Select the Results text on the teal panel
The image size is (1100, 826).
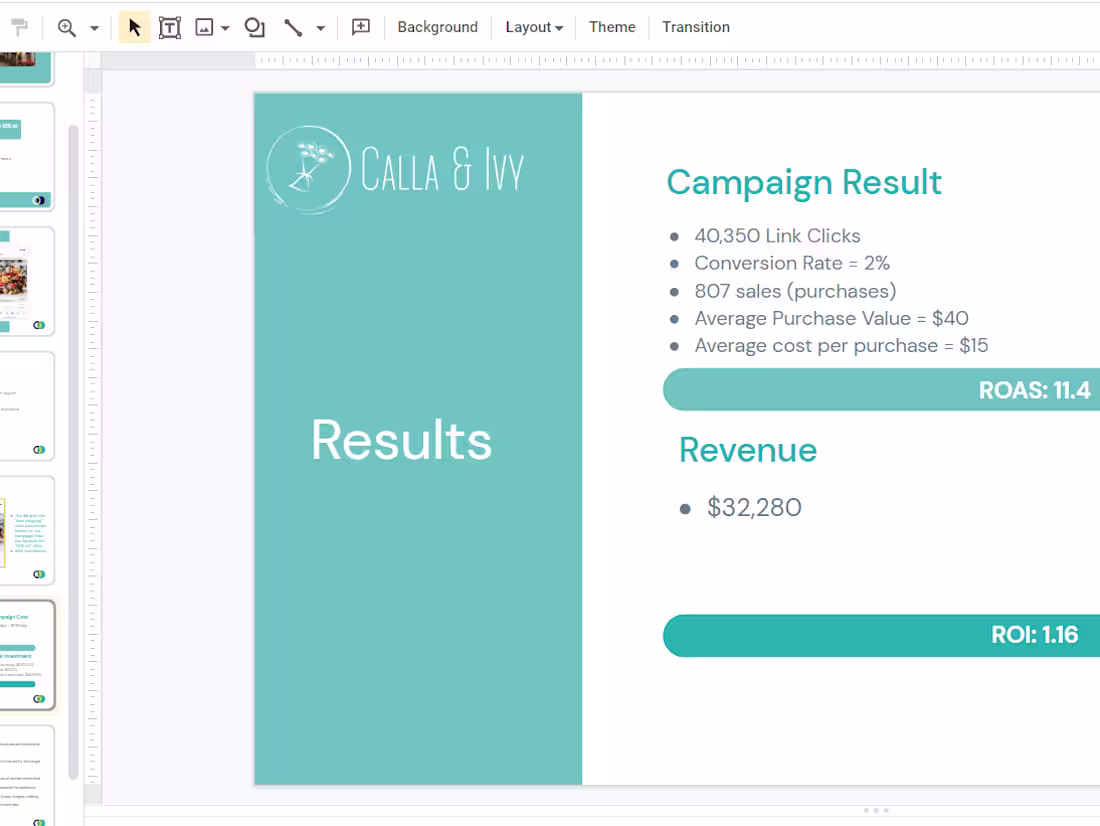click(x=400, y=440)
